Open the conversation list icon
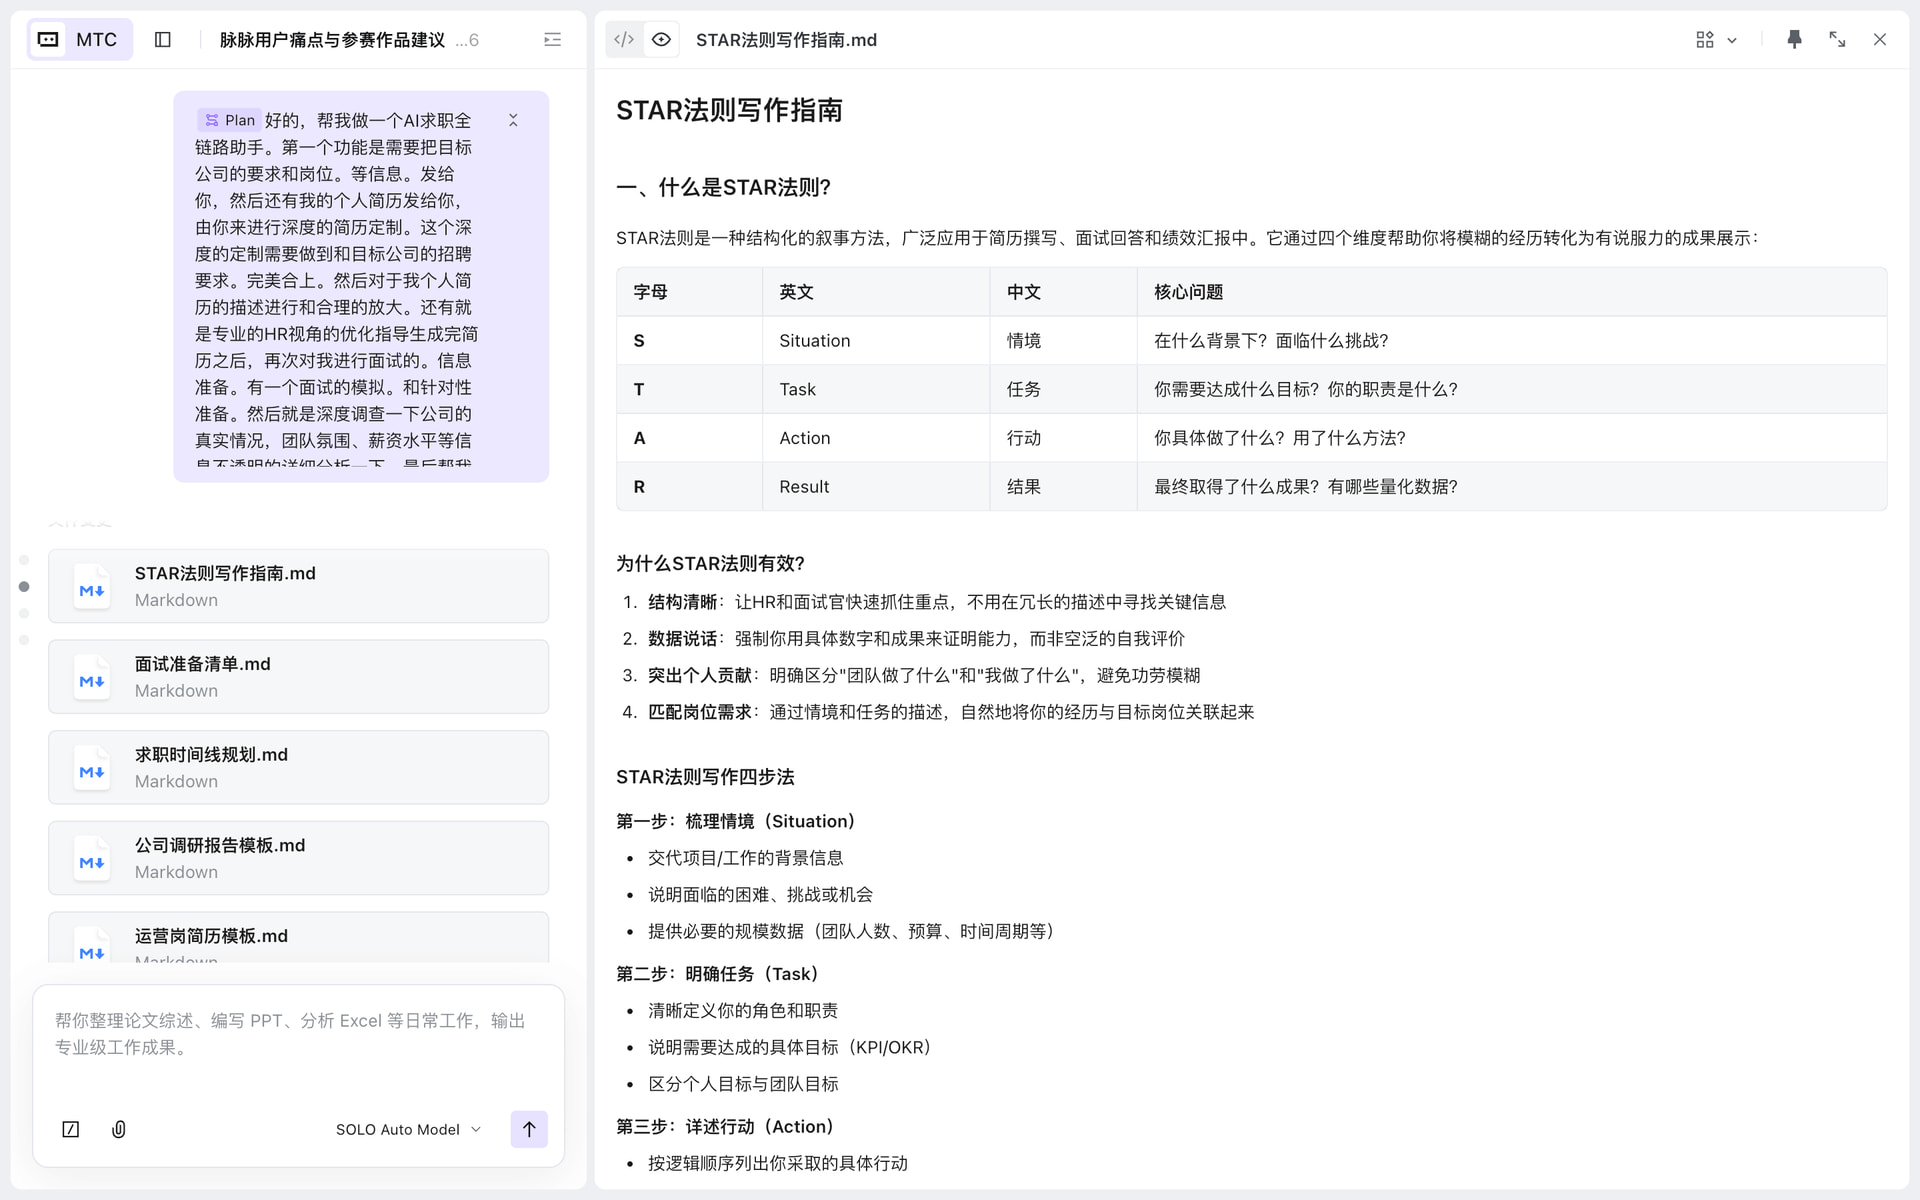Image resolution: width=1920 pixels, height=1200 pixels. click(x=552, y=40)
